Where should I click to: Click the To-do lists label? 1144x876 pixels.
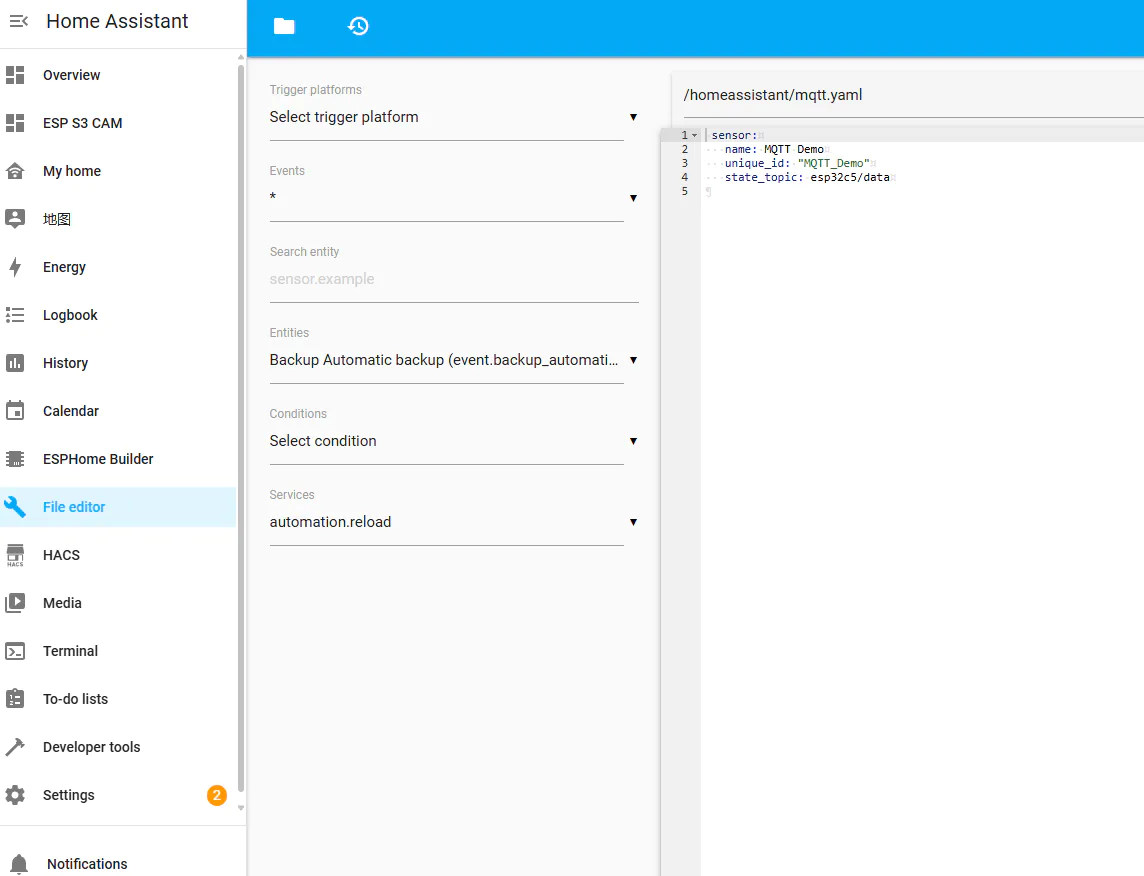pyautogui.click(x=75, y=699)
